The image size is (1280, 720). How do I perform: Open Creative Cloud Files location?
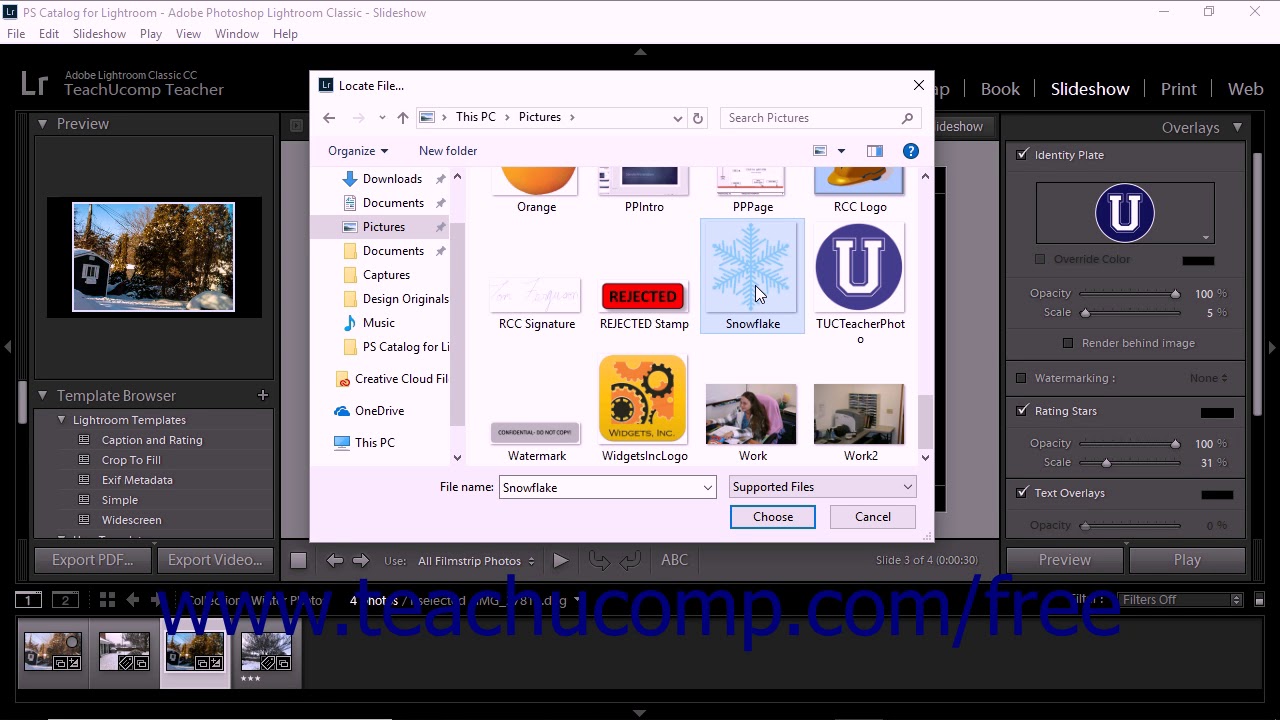pyautogui.click(x=392, y=379)
